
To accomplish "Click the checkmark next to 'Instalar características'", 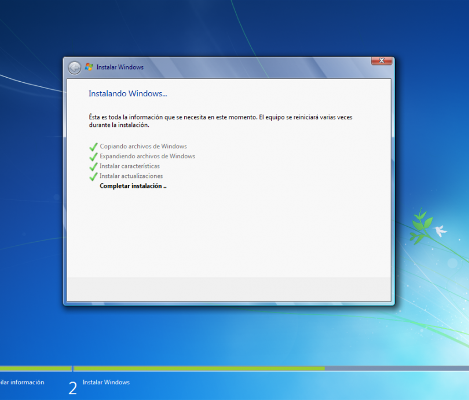I will click(93, 167).
